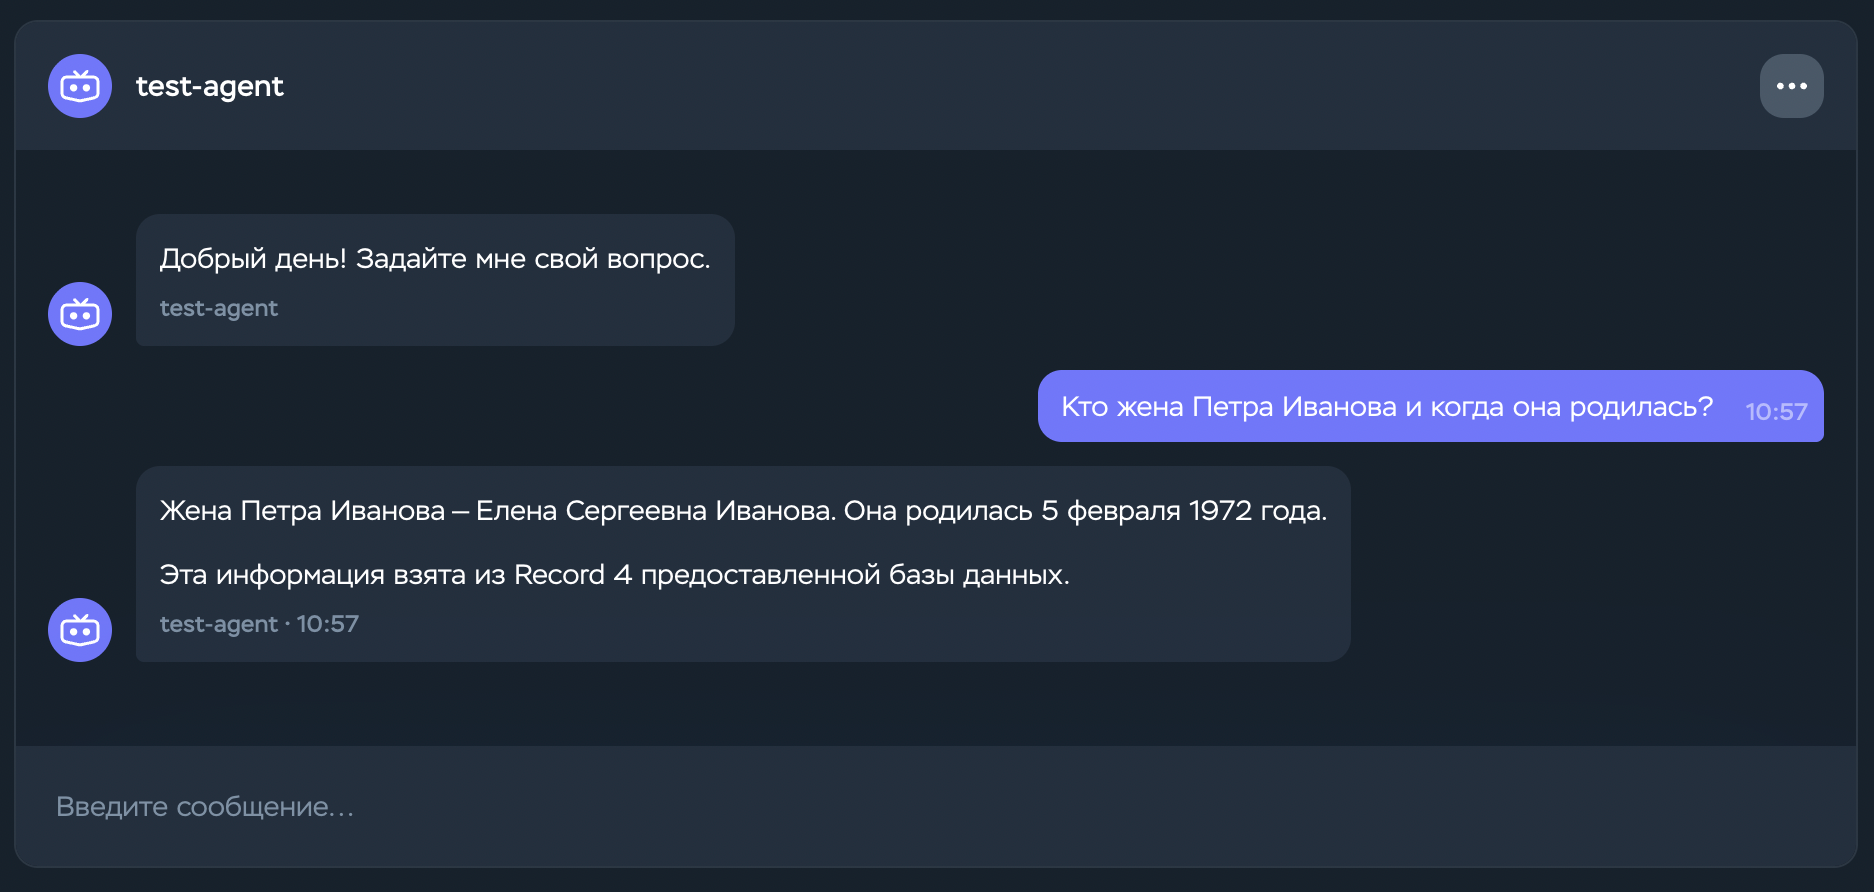The width and height of the screenshot is (1874, 892).
Task: Open the three-dot options menu
Action: [1791, 86]
